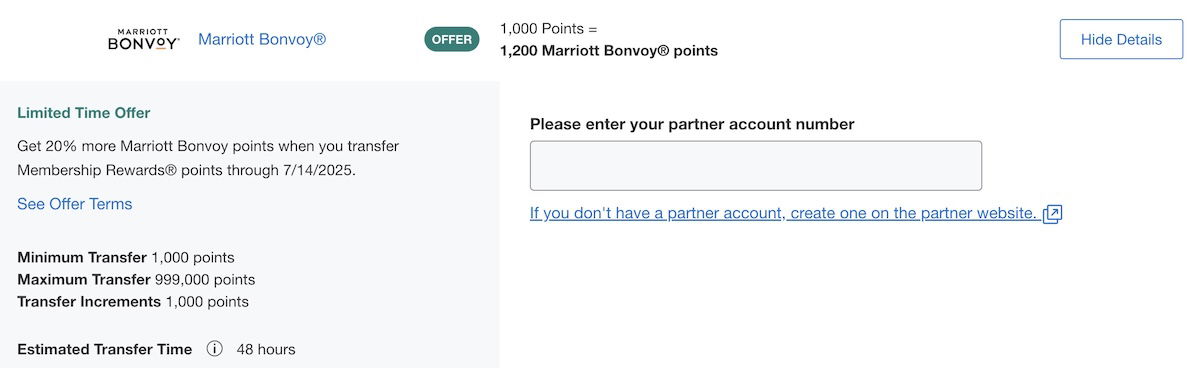Click the Estimated Transfer Time label

pos(104,349)
